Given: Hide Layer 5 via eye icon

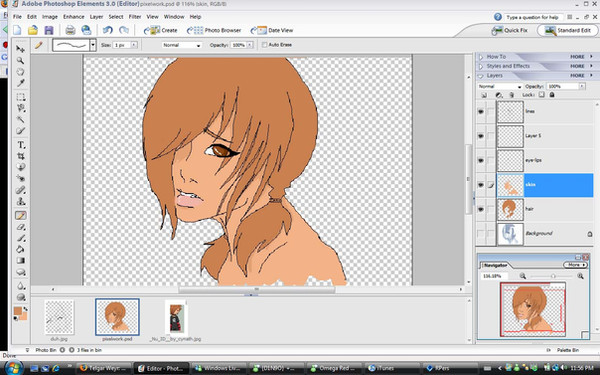Looking at the screenshot, I should coord(481,136).
